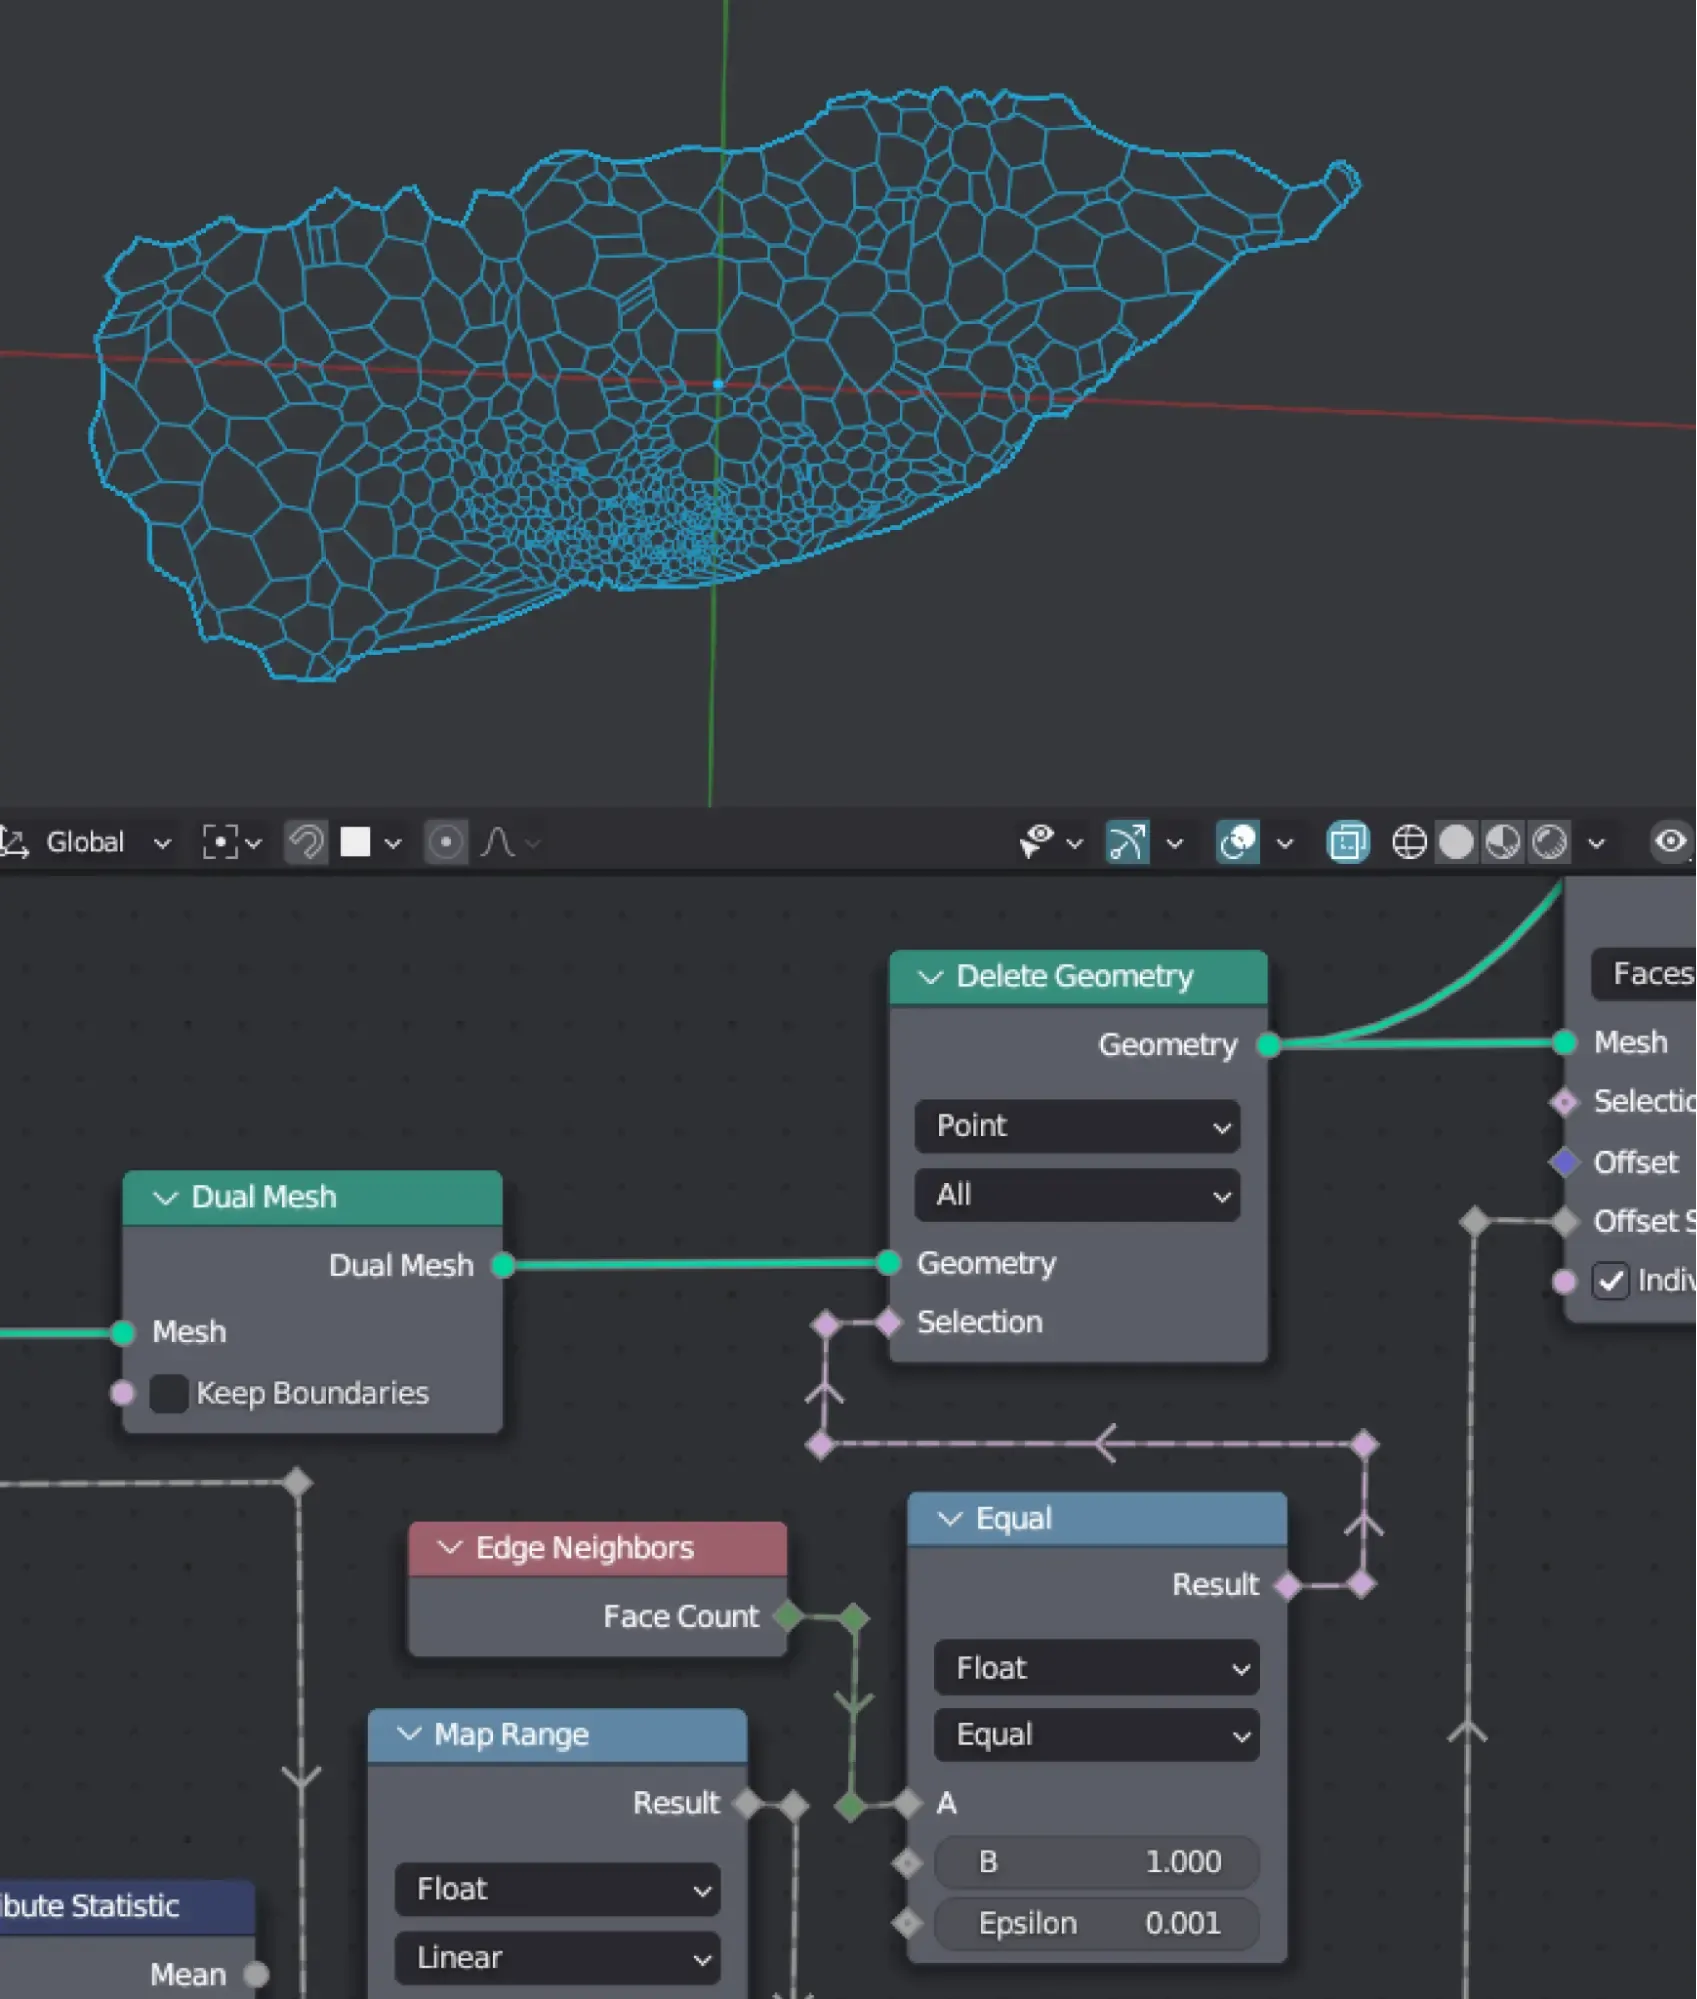Screen dimensions: 1697x1999
Task: Enable the Keep Boundaries checkbox
Action: point(169,1393)
